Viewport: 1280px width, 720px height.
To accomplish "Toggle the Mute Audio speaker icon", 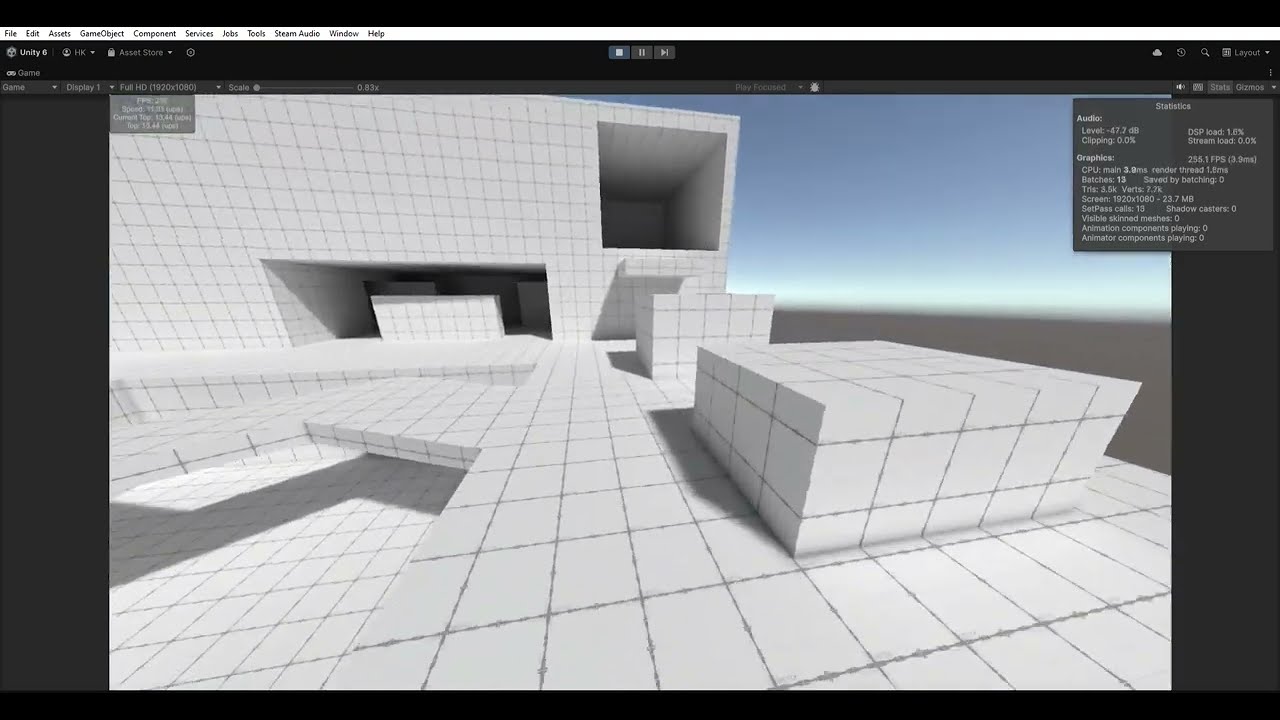I will [1180, 87].
